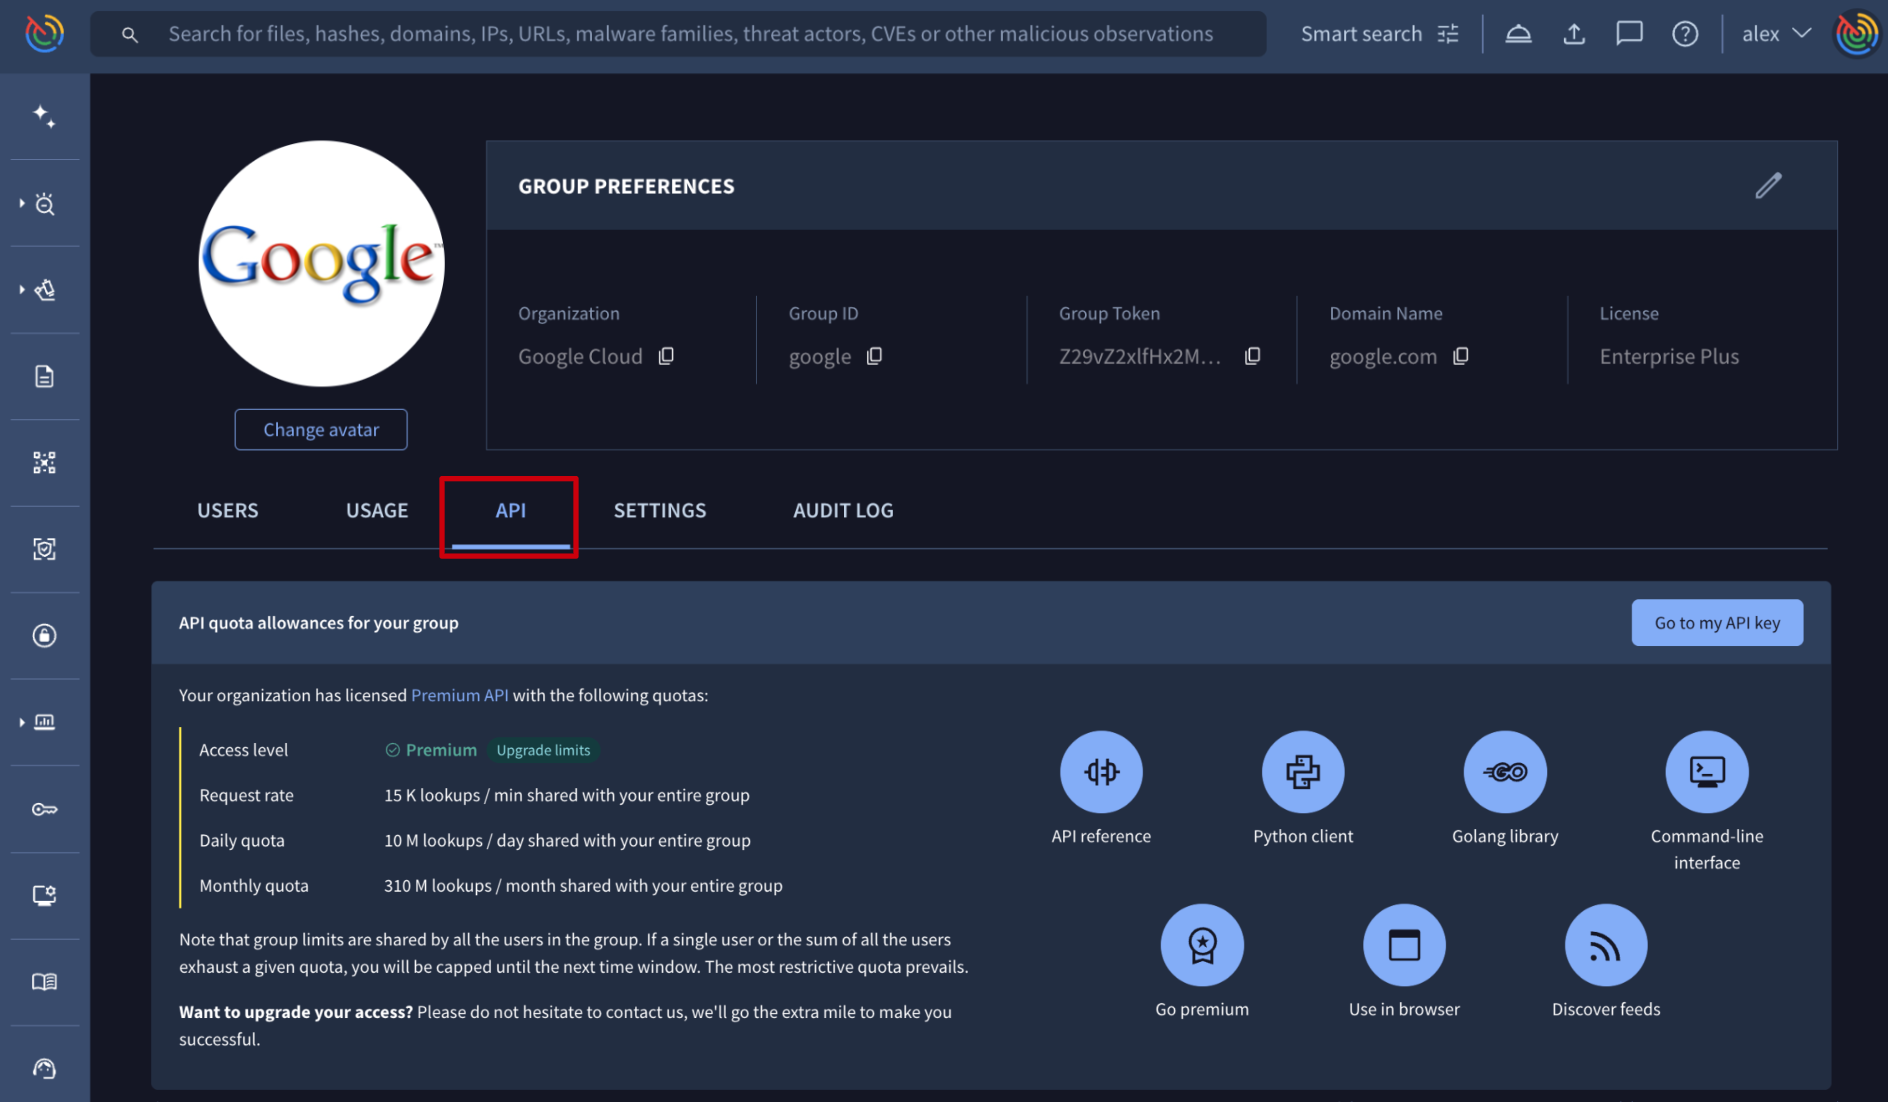Open the Use in browser icon
This screenshot has width=1888, height=1102.
point(1404,945)
